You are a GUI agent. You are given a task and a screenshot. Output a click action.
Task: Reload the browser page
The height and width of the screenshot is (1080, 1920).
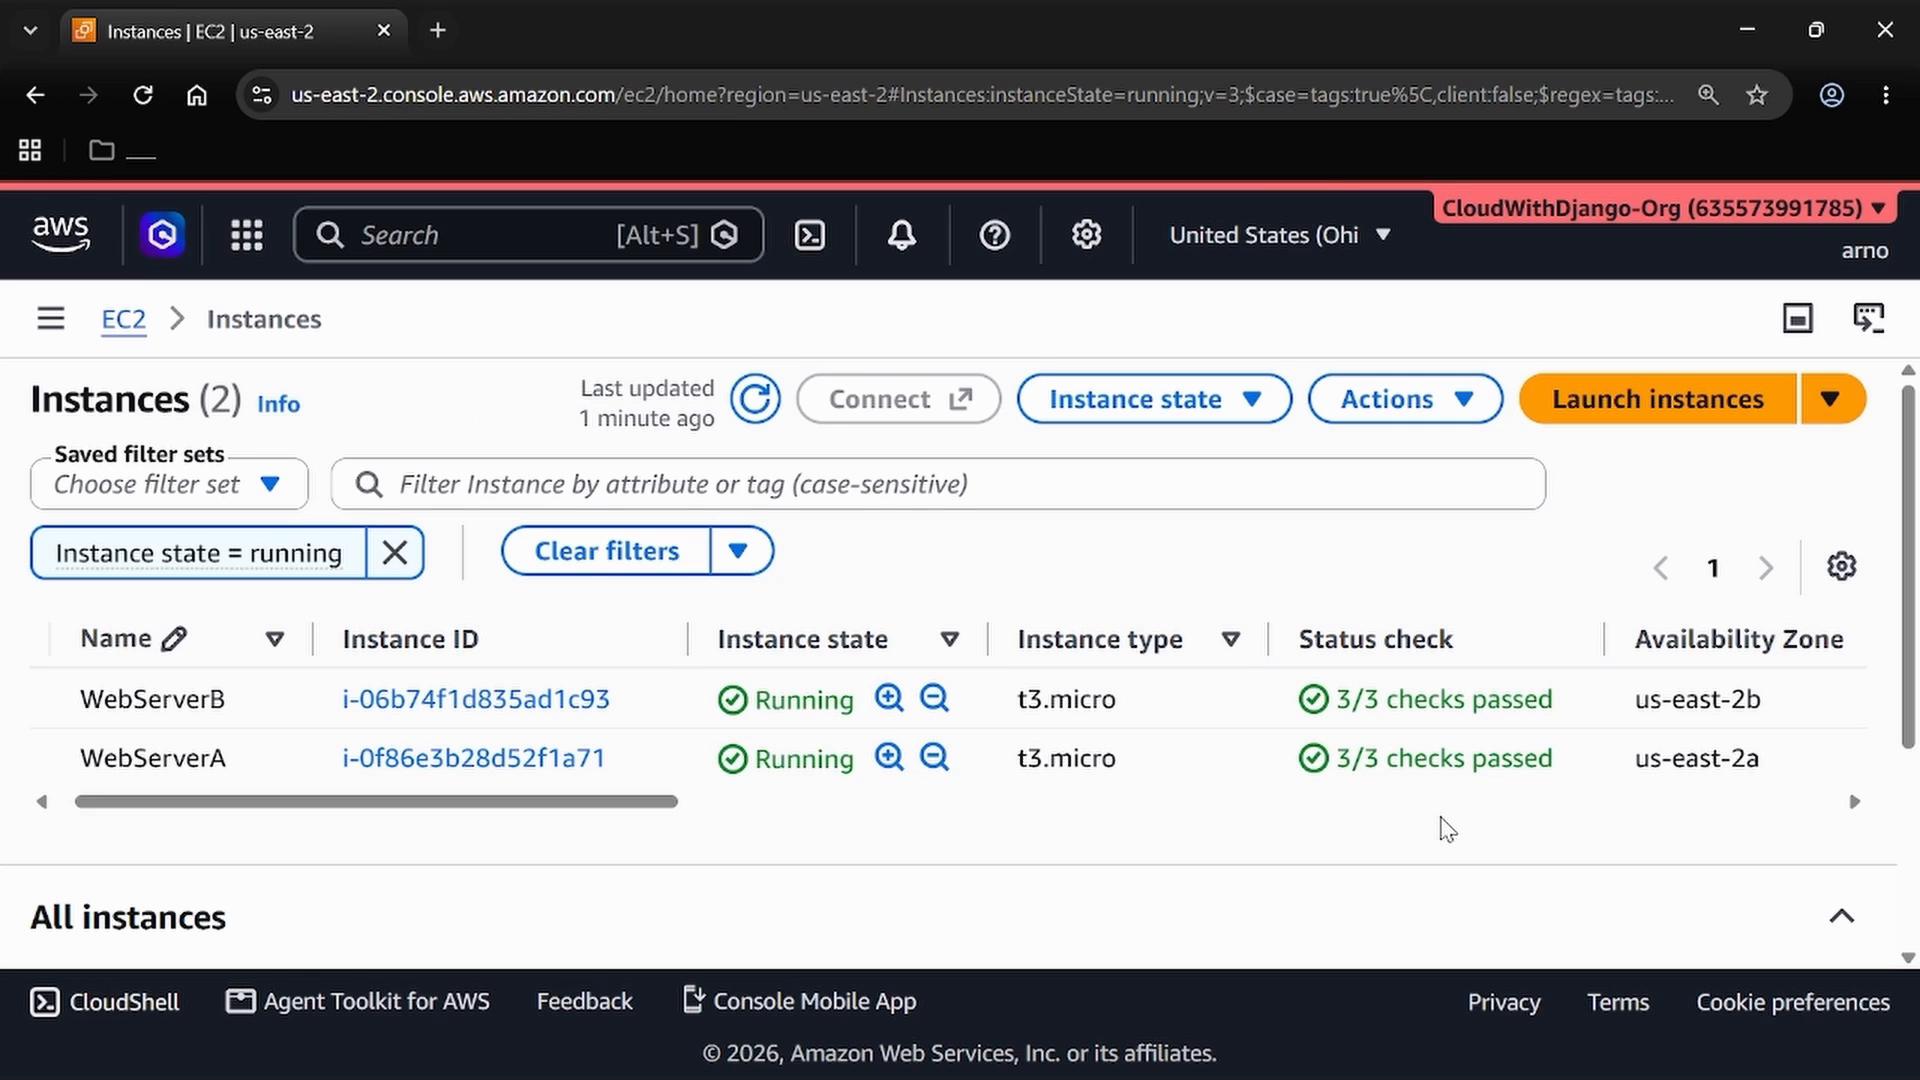143,95
